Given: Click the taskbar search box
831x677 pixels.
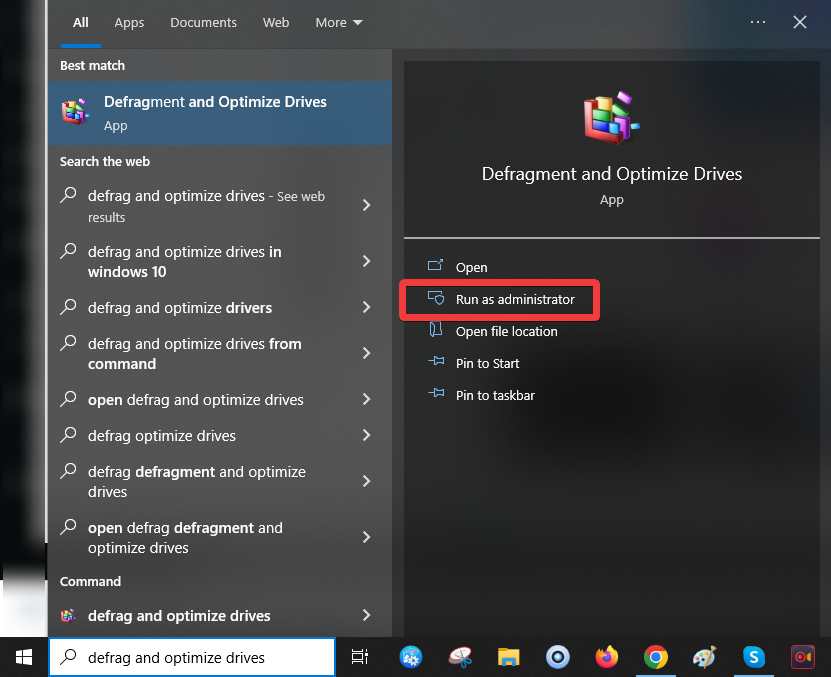Looking at the screenshot, I should [x=192, y=657].
